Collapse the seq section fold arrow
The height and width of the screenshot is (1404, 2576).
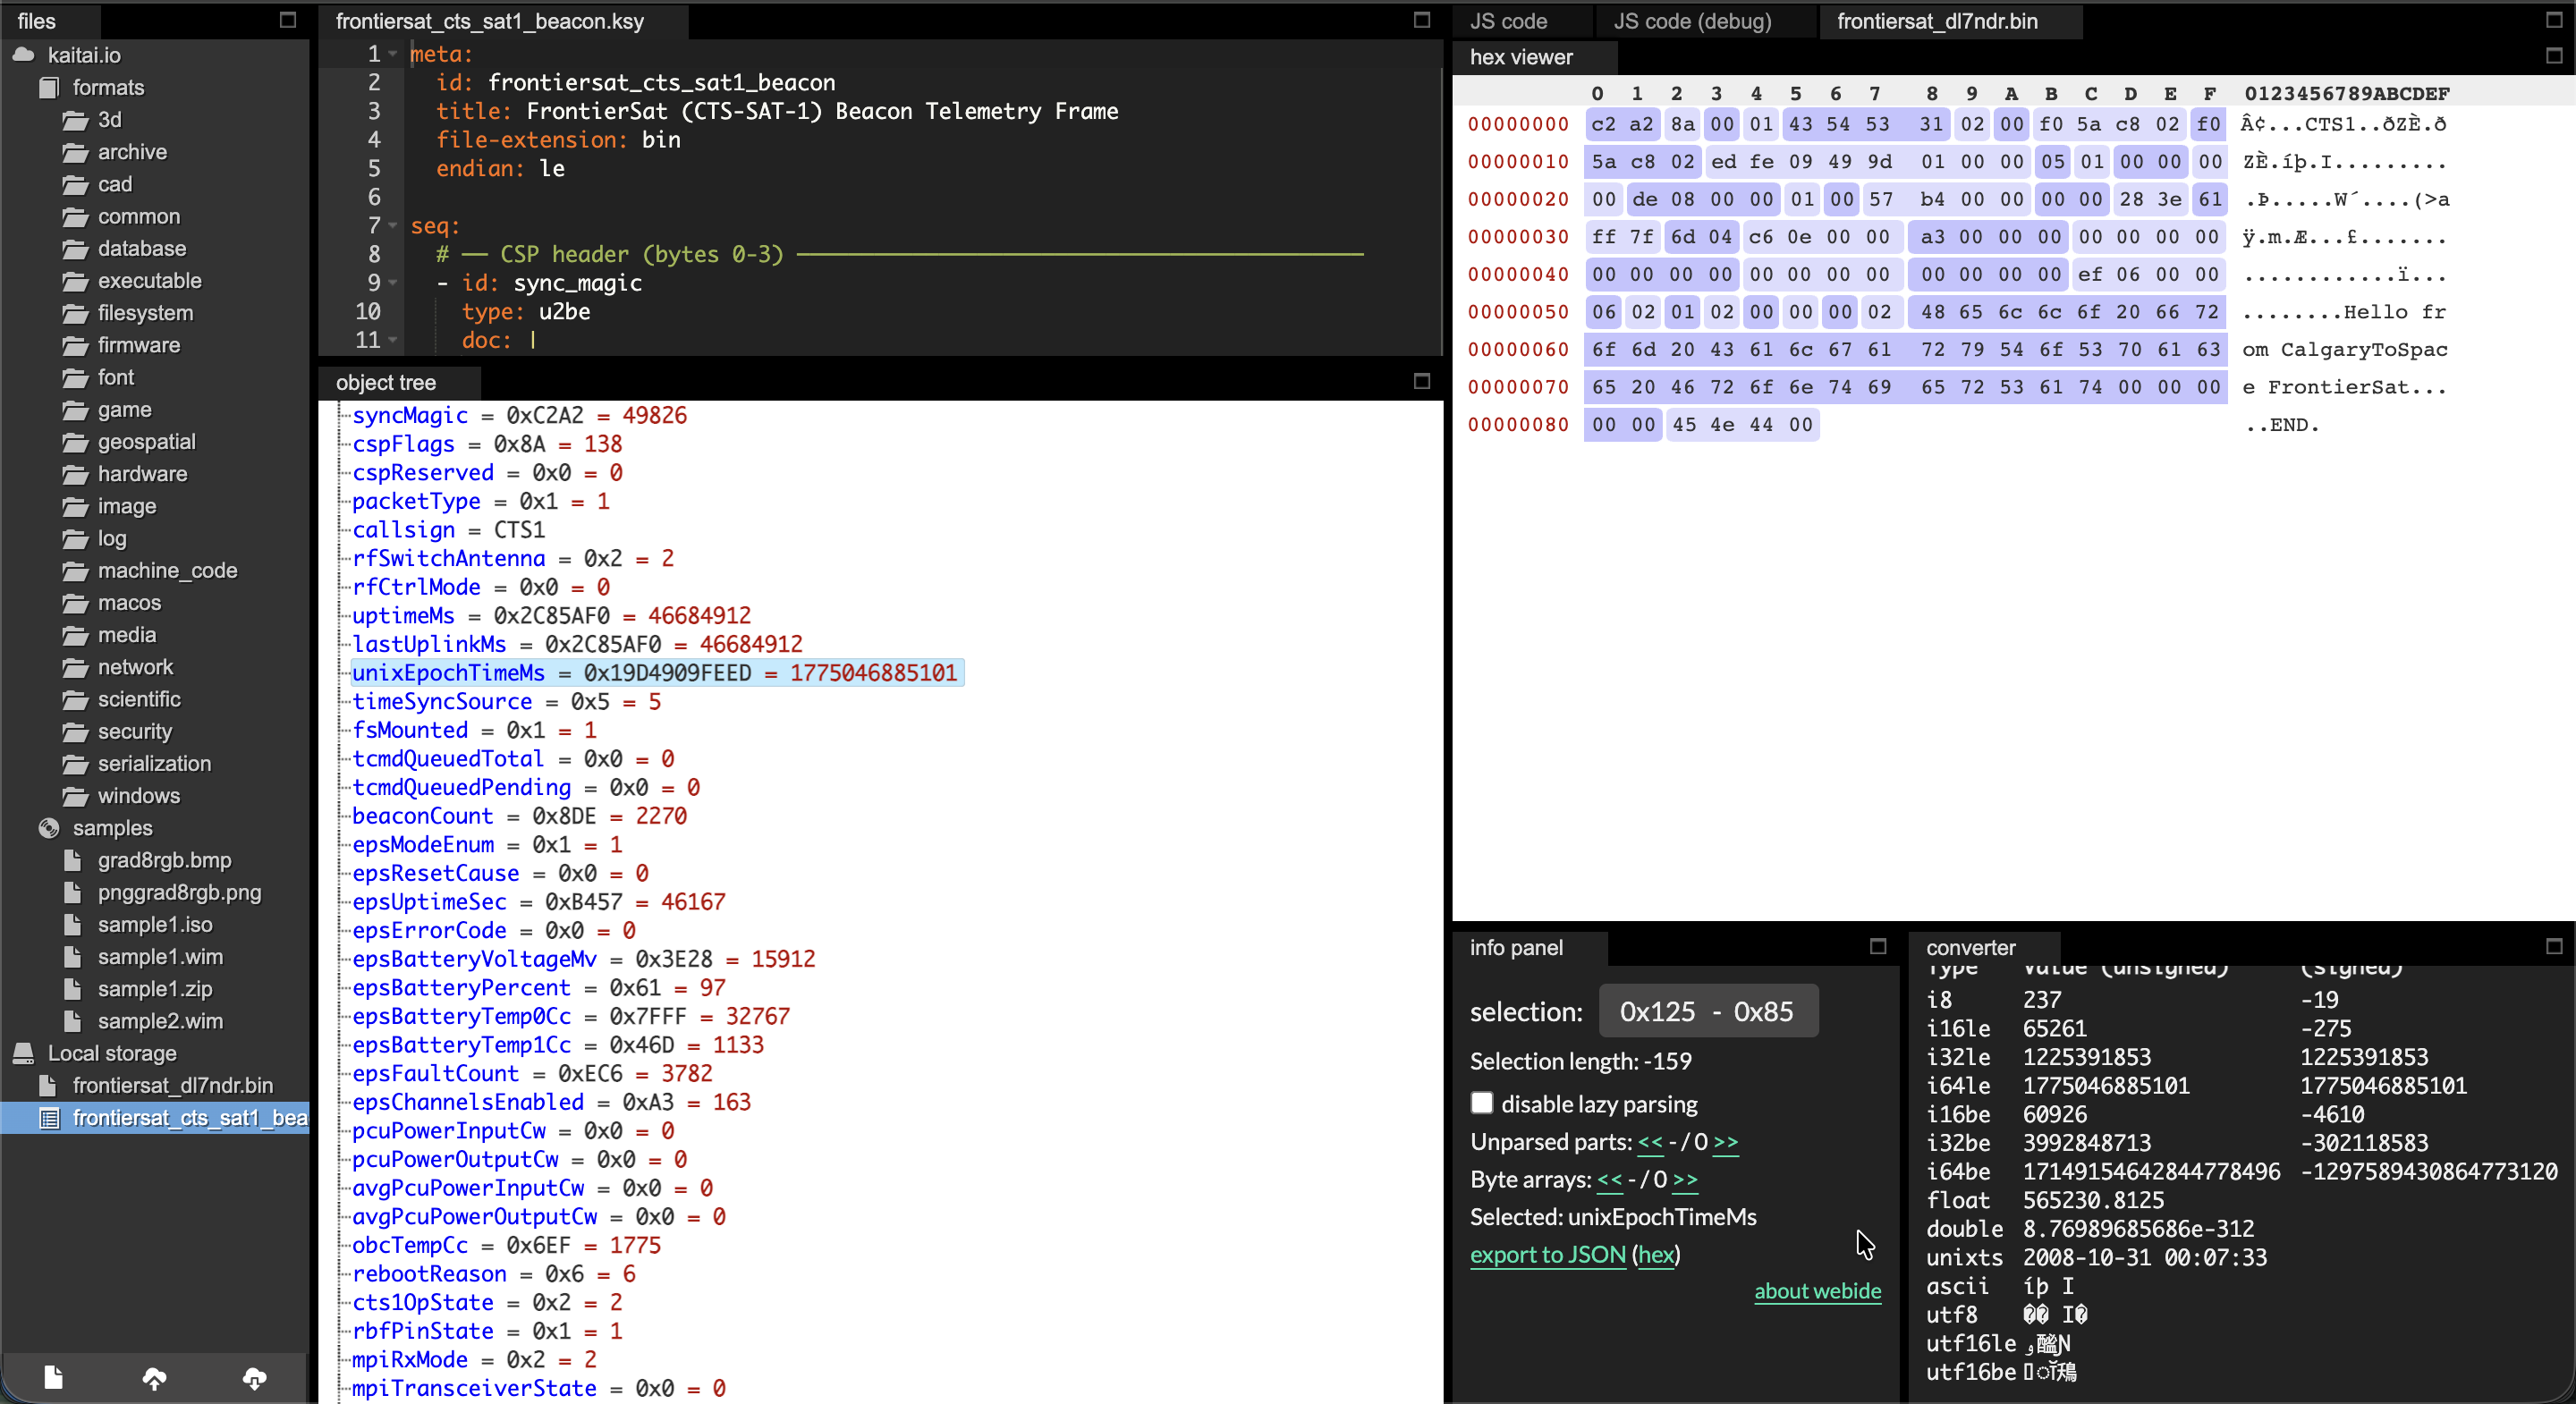point(393,226)
